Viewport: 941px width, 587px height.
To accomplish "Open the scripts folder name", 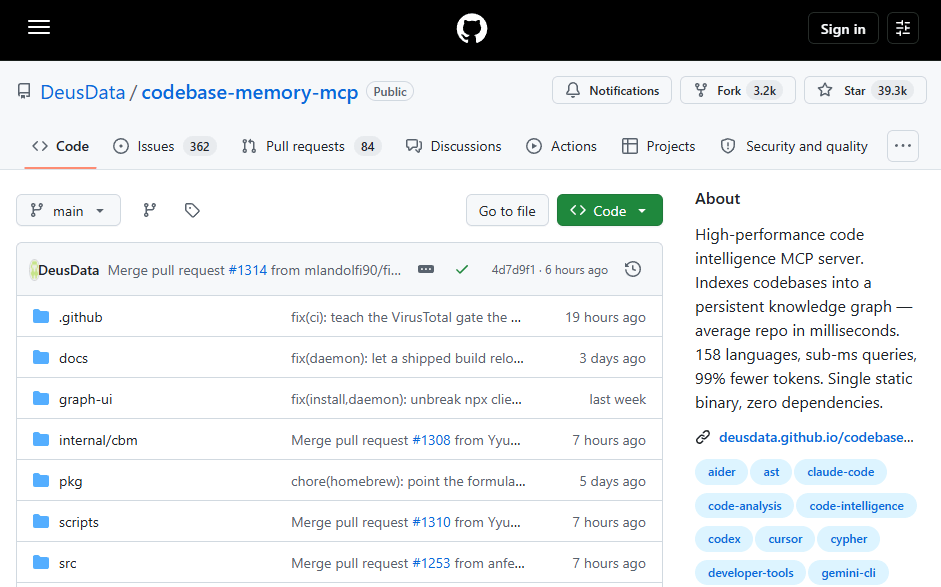I will (79, 523).
